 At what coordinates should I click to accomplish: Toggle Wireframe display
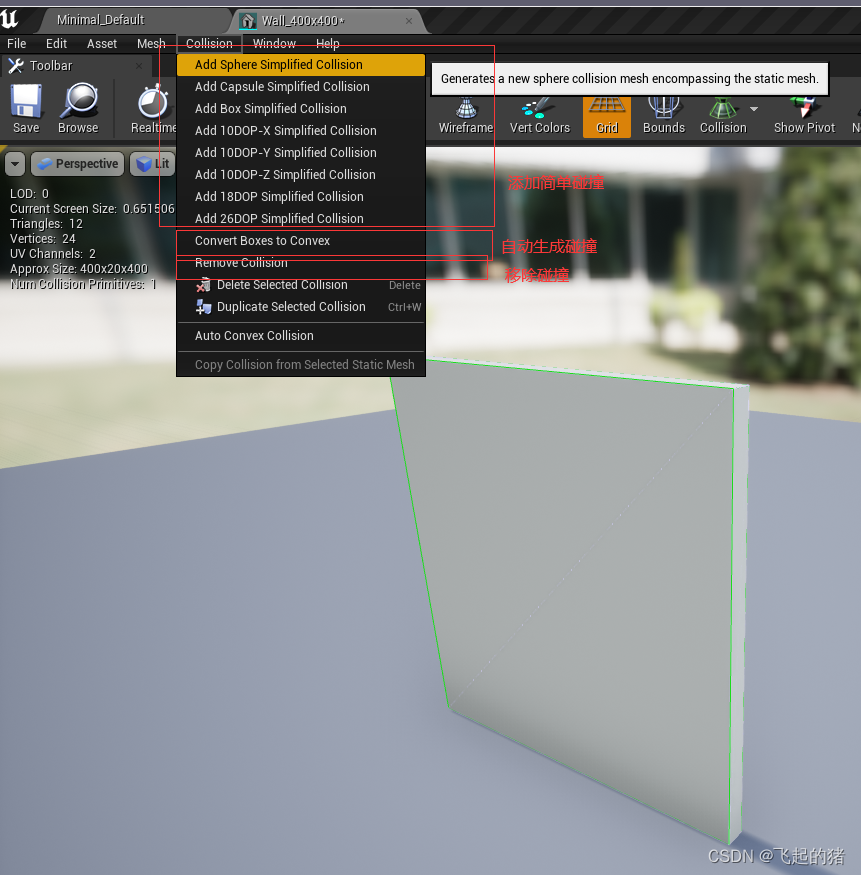466,116
